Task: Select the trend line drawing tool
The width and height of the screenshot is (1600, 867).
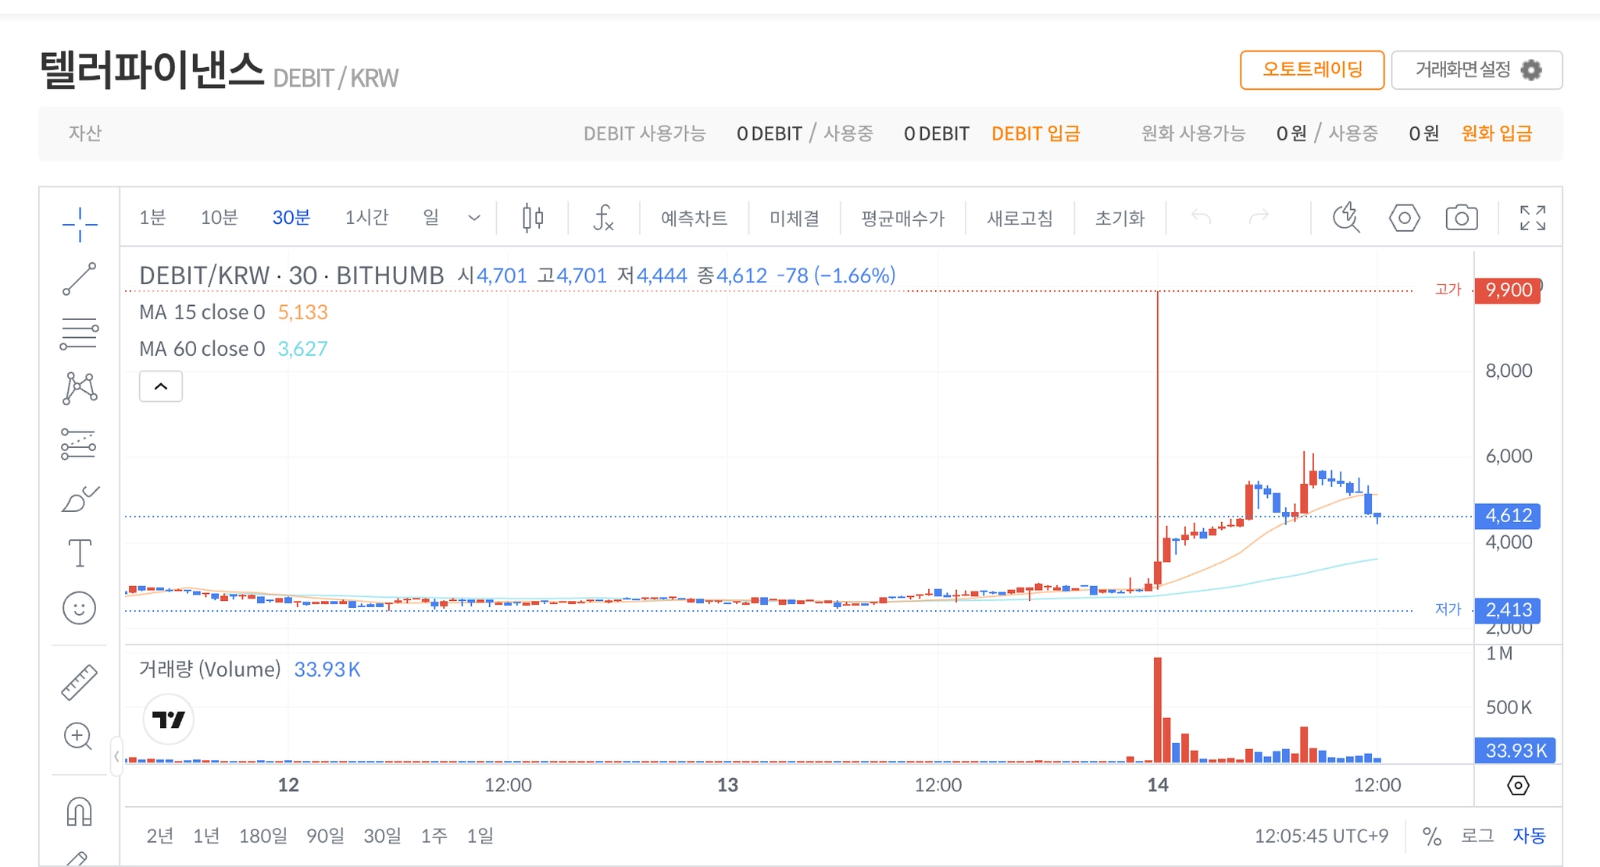Action: point(79,279)
